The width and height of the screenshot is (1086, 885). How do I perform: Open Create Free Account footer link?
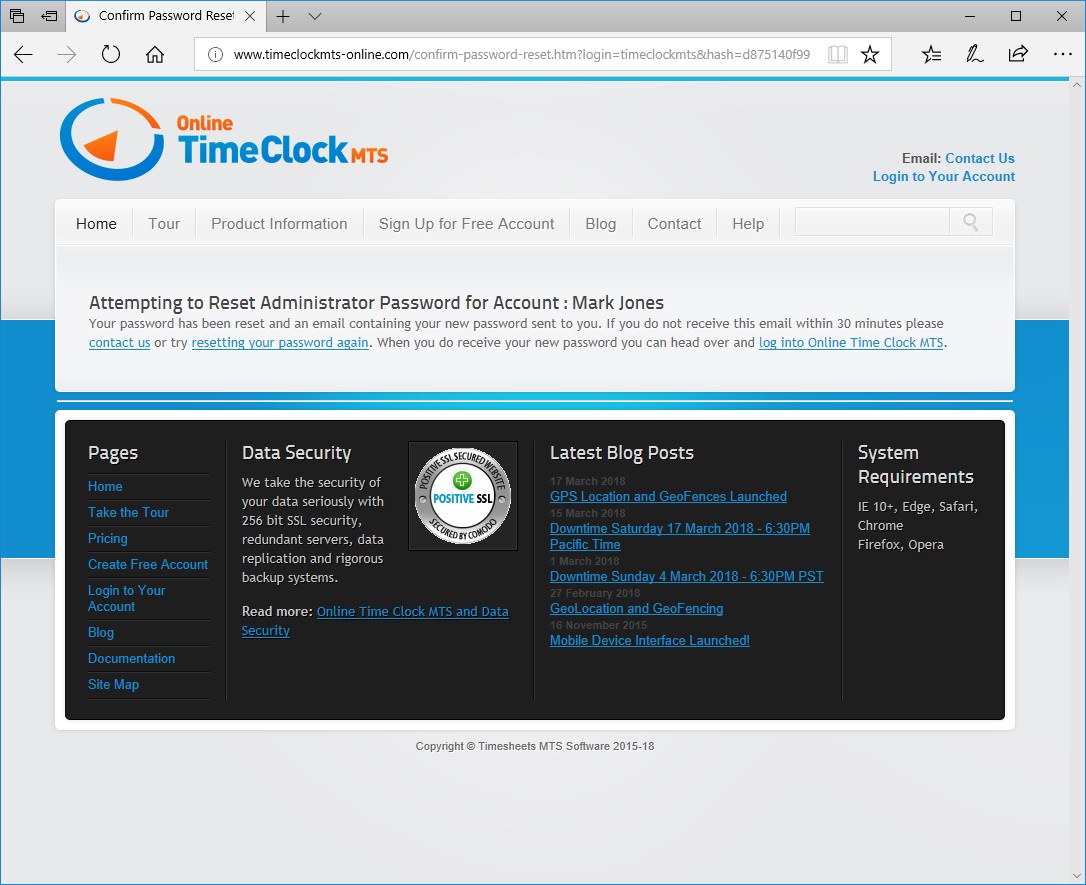pos(148,564)
